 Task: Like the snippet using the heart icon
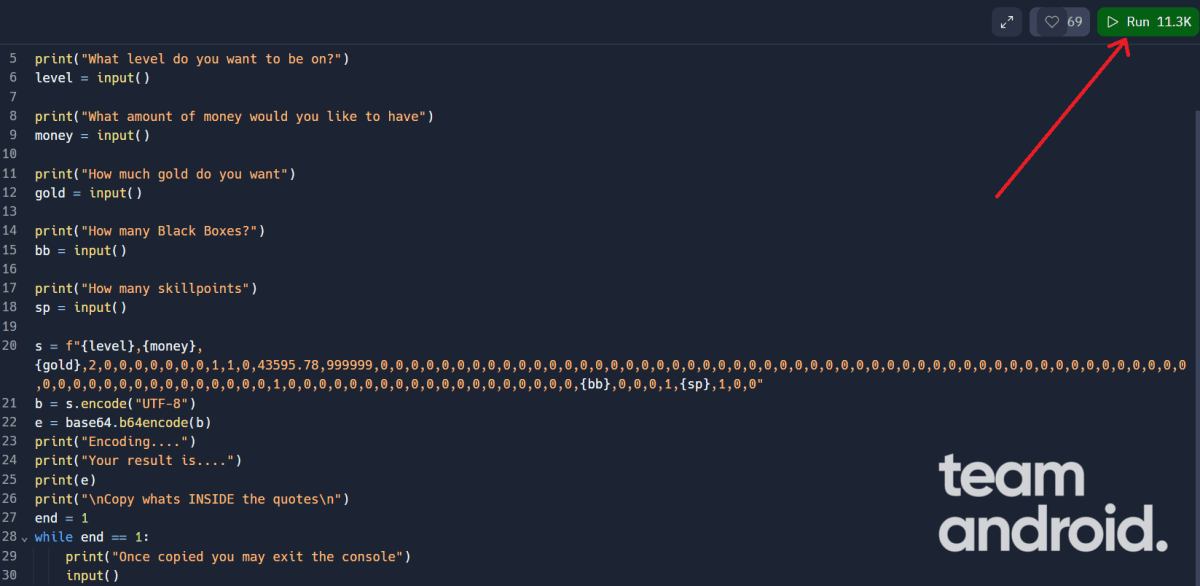1050,21
